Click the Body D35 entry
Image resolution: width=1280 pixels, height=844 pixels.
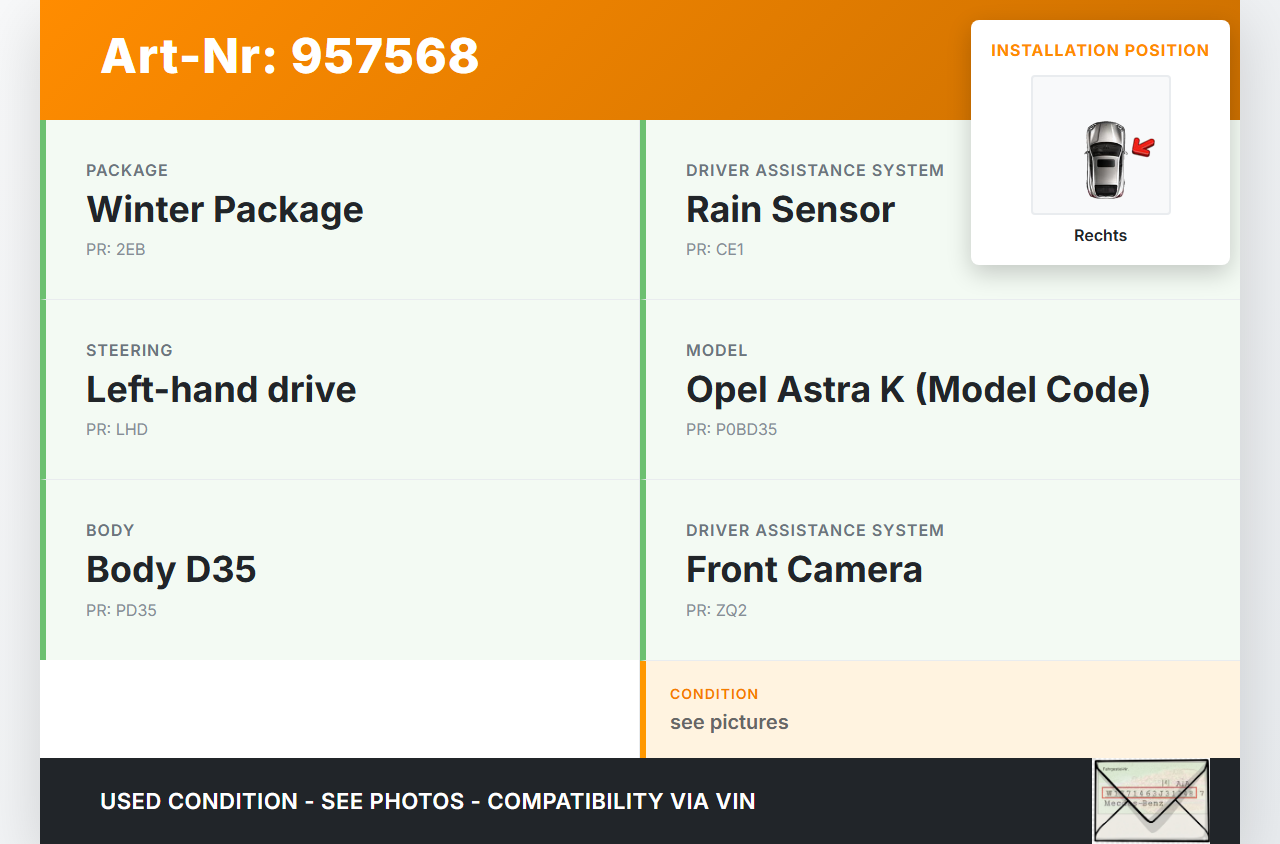171,570
